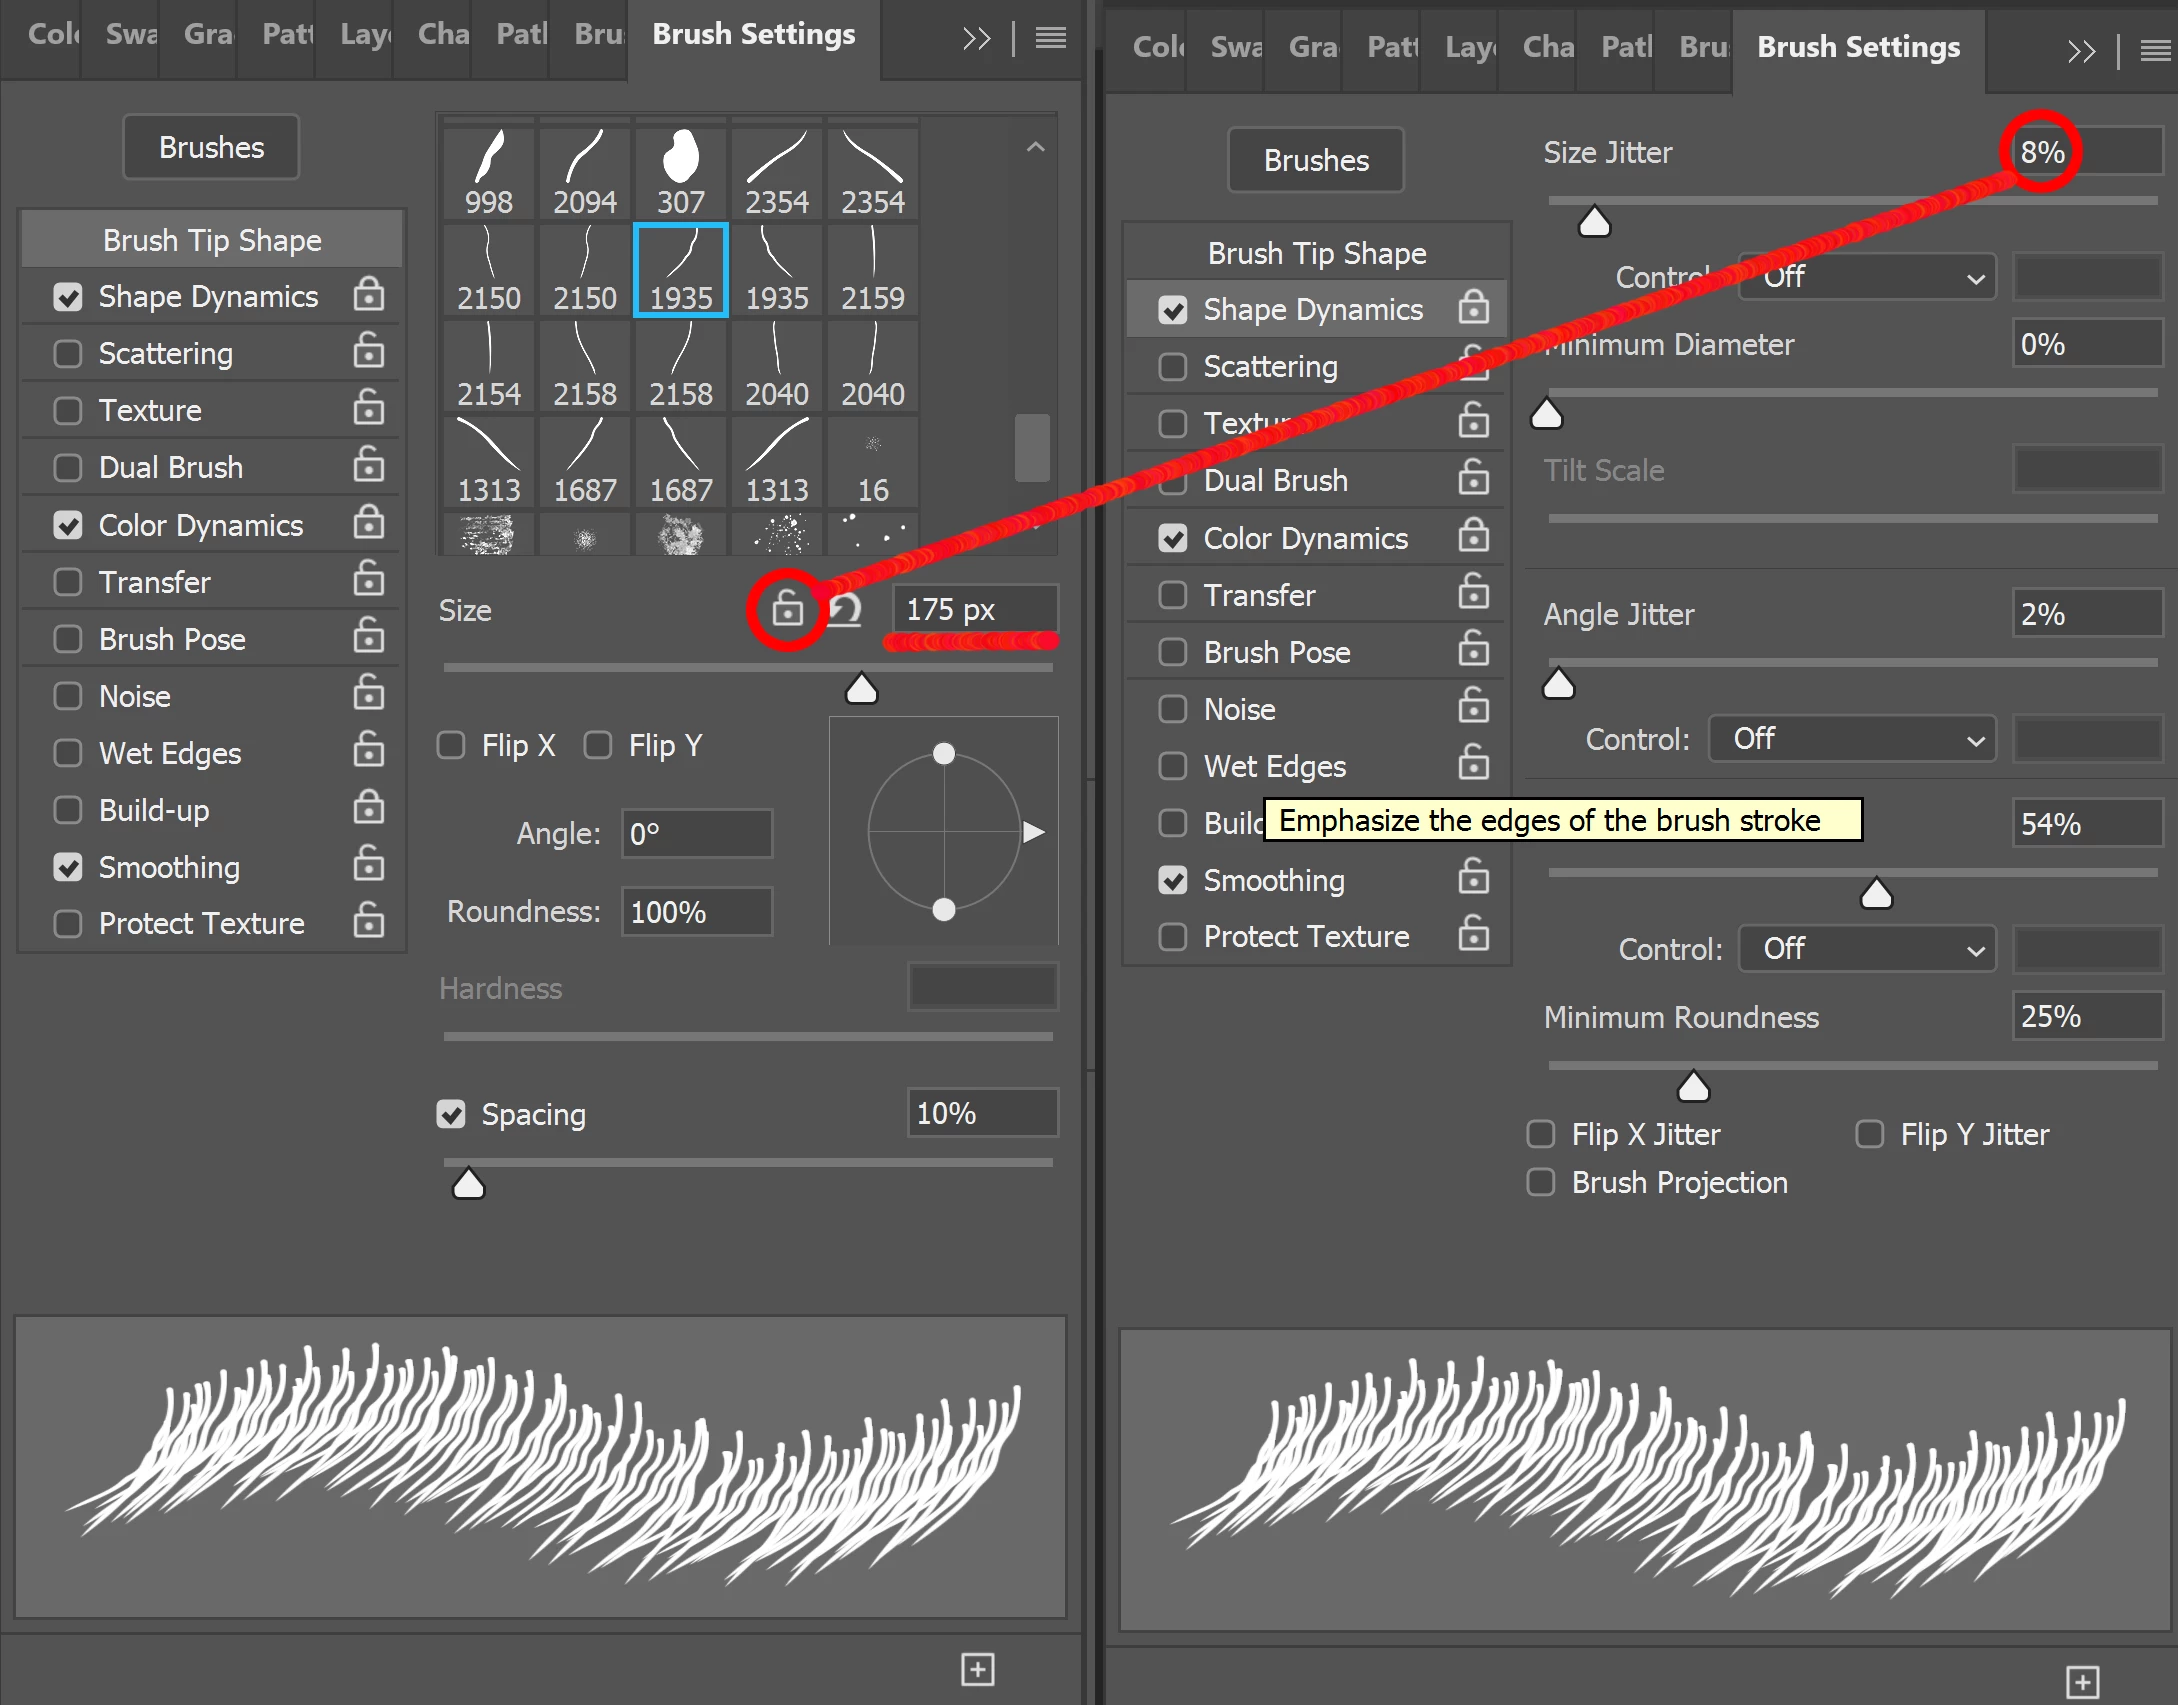The width and height of the screenshot is (2182, 1705).
Task: Click the Brushes button in right panel
Action: point(1316,160)
